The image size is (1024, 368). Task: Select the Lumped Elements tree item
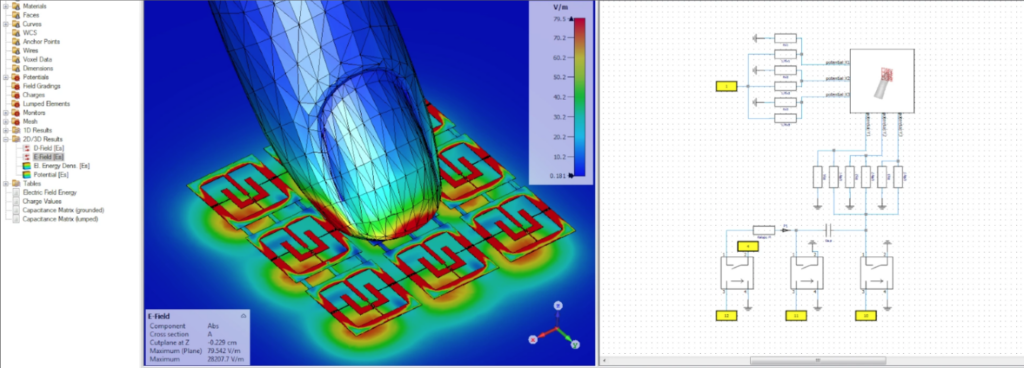point(46,104)
